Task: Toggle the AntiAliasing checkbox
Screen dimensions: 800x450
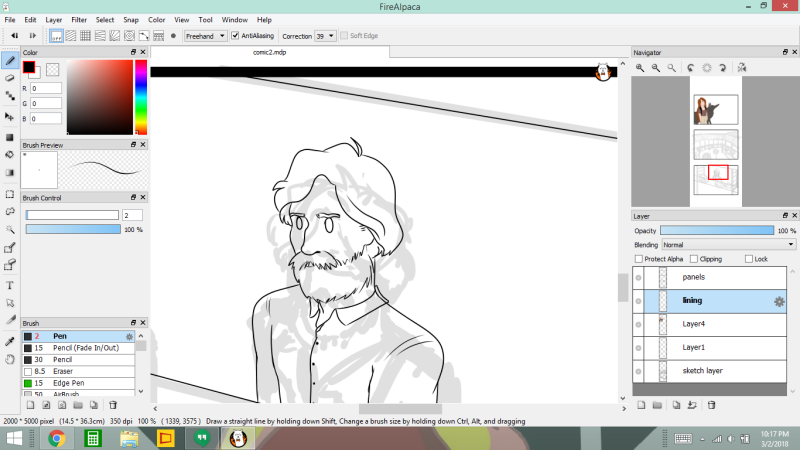Action: click(235, 35)
